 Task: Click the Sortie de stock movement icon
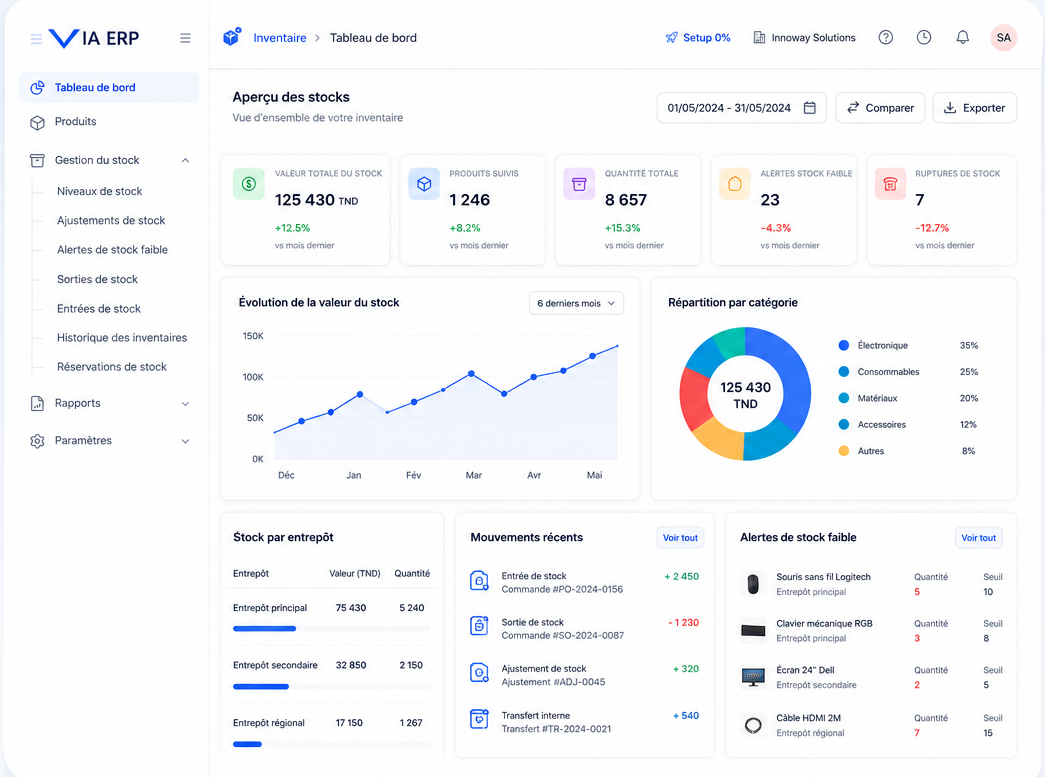(479, 625)
